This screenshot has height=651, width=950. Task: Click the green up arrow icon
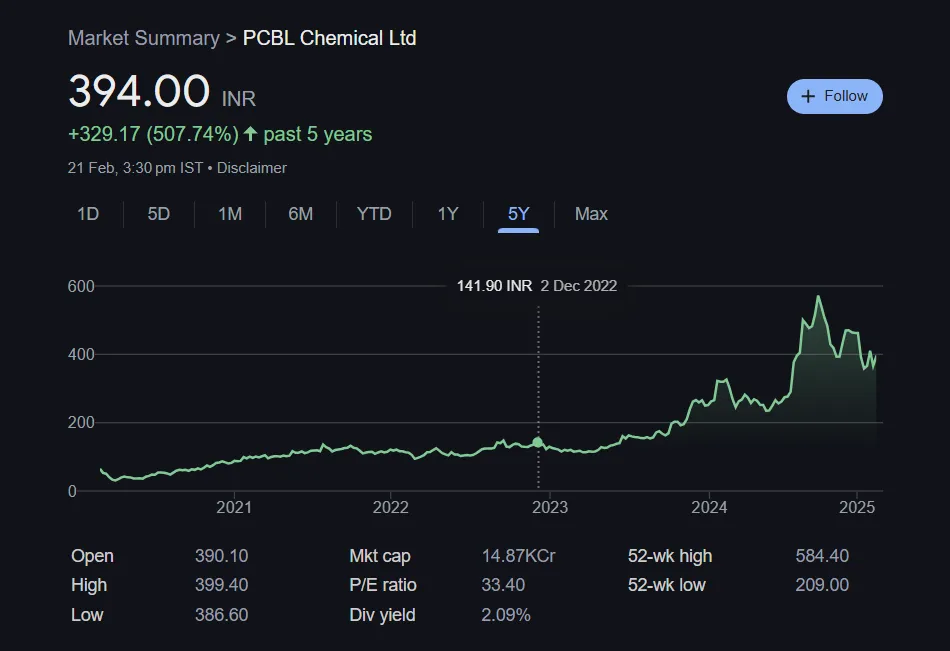(x=251, y=133)
